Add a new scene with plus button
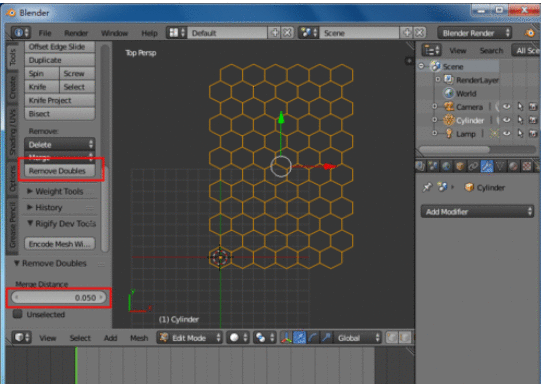541x384 pixels. (407, 33)
